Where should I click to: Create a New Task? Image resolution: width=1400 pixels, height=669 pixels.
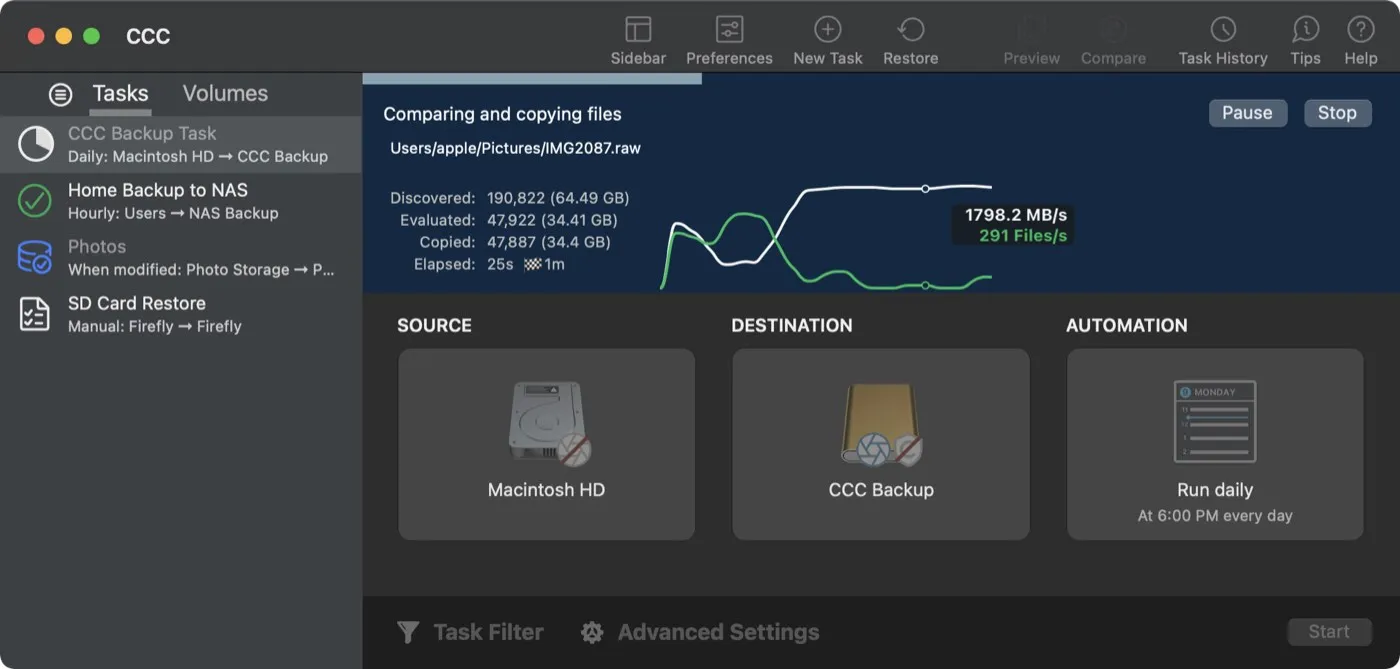tap(827, 37)
